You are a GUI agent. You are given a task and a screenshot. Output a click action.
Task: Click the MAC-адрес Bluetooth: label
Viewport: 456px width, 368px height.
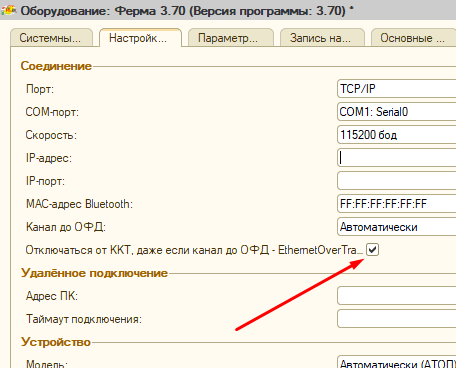(x=79, y=204)
